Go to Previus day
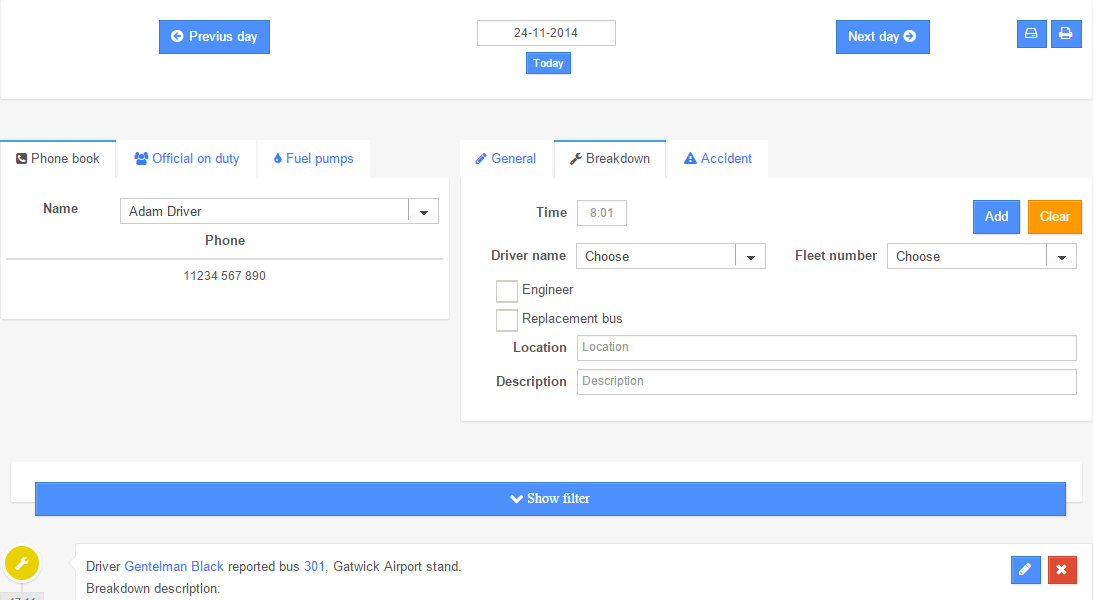This screenshot has height=600, width=1093. (x=214, y=37)
